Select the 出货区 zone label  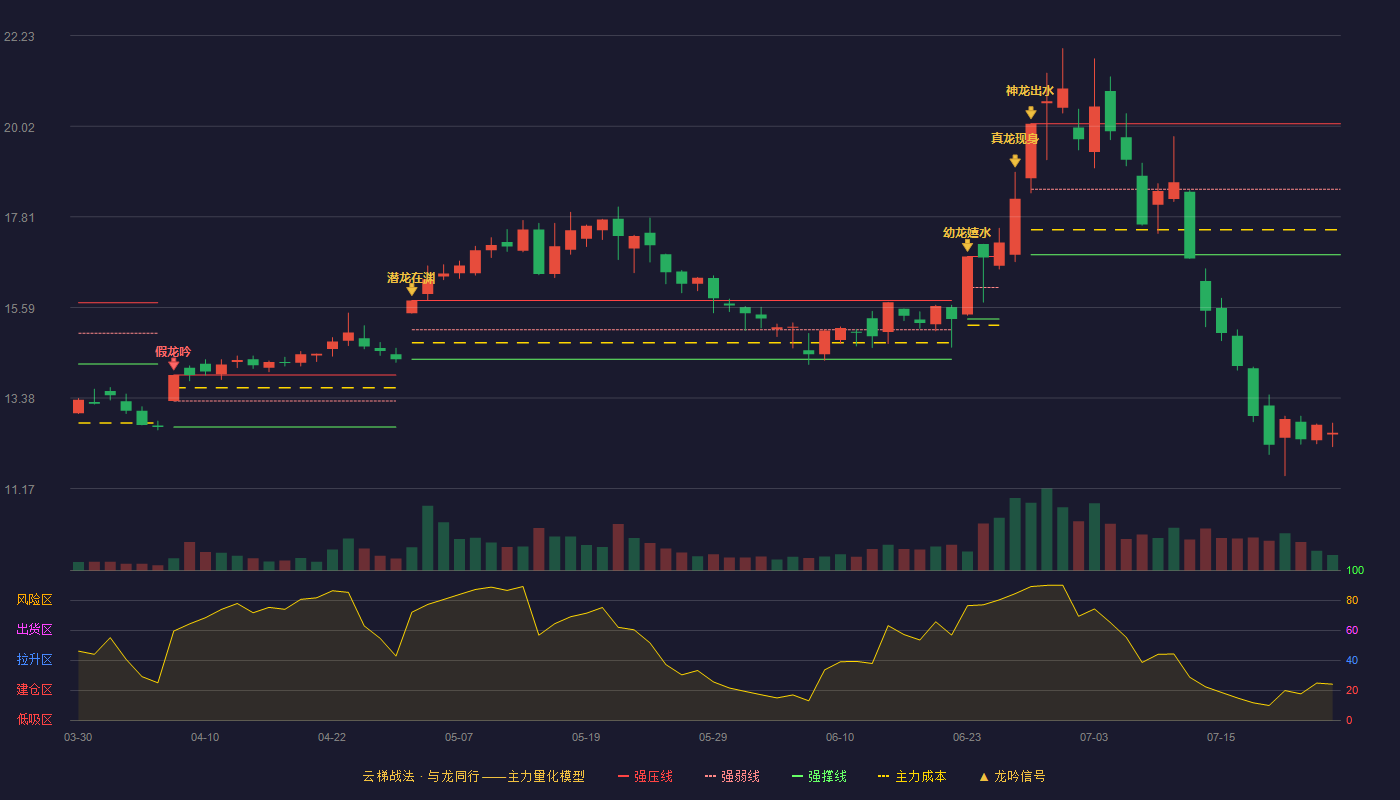pyautogui.click(x=34, y=630)
